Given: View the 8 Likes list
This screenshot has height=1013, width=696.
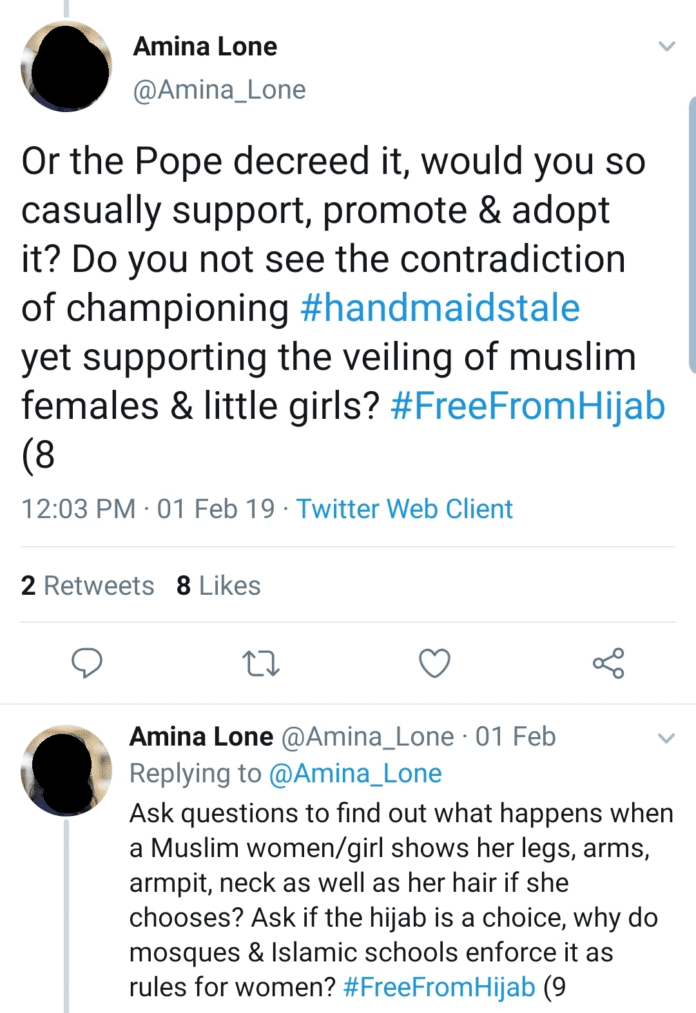Looking at the screenshot, I should [218, 585].
